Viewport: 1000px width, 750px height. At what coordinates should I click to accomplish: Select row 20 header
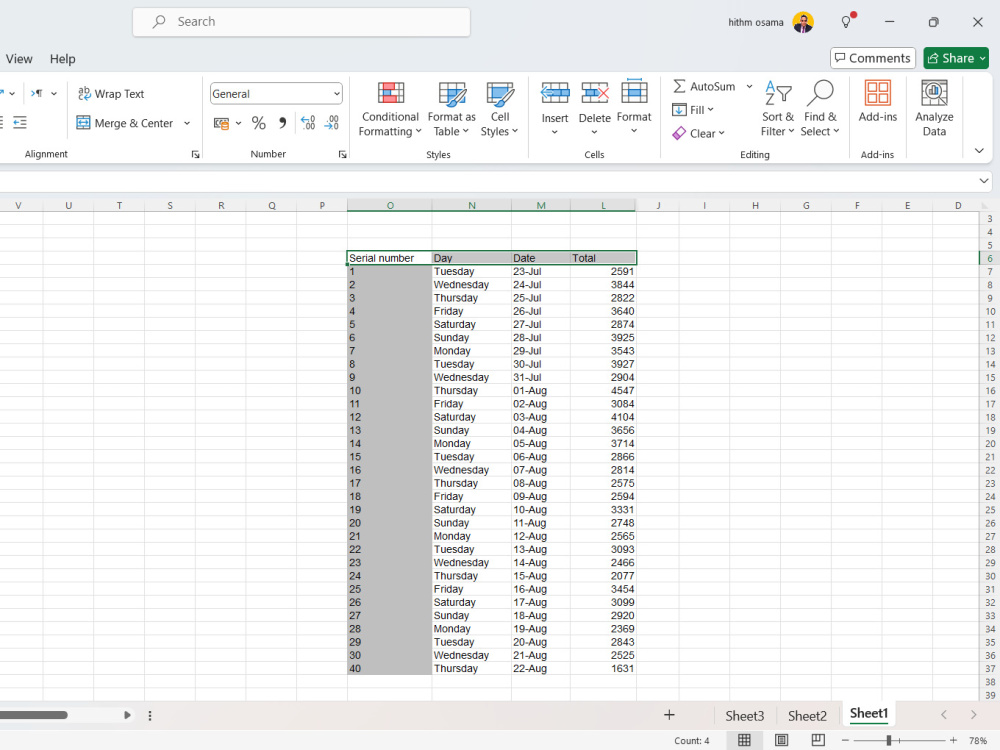[990, 443]
